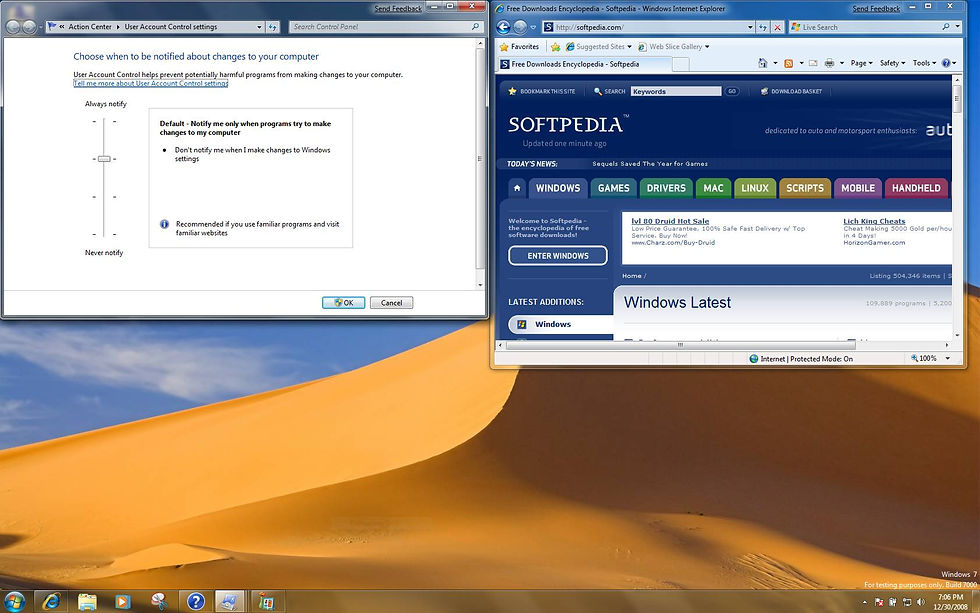Click the orange RSS feeds icon
The image size is (980, 613).
788,63
